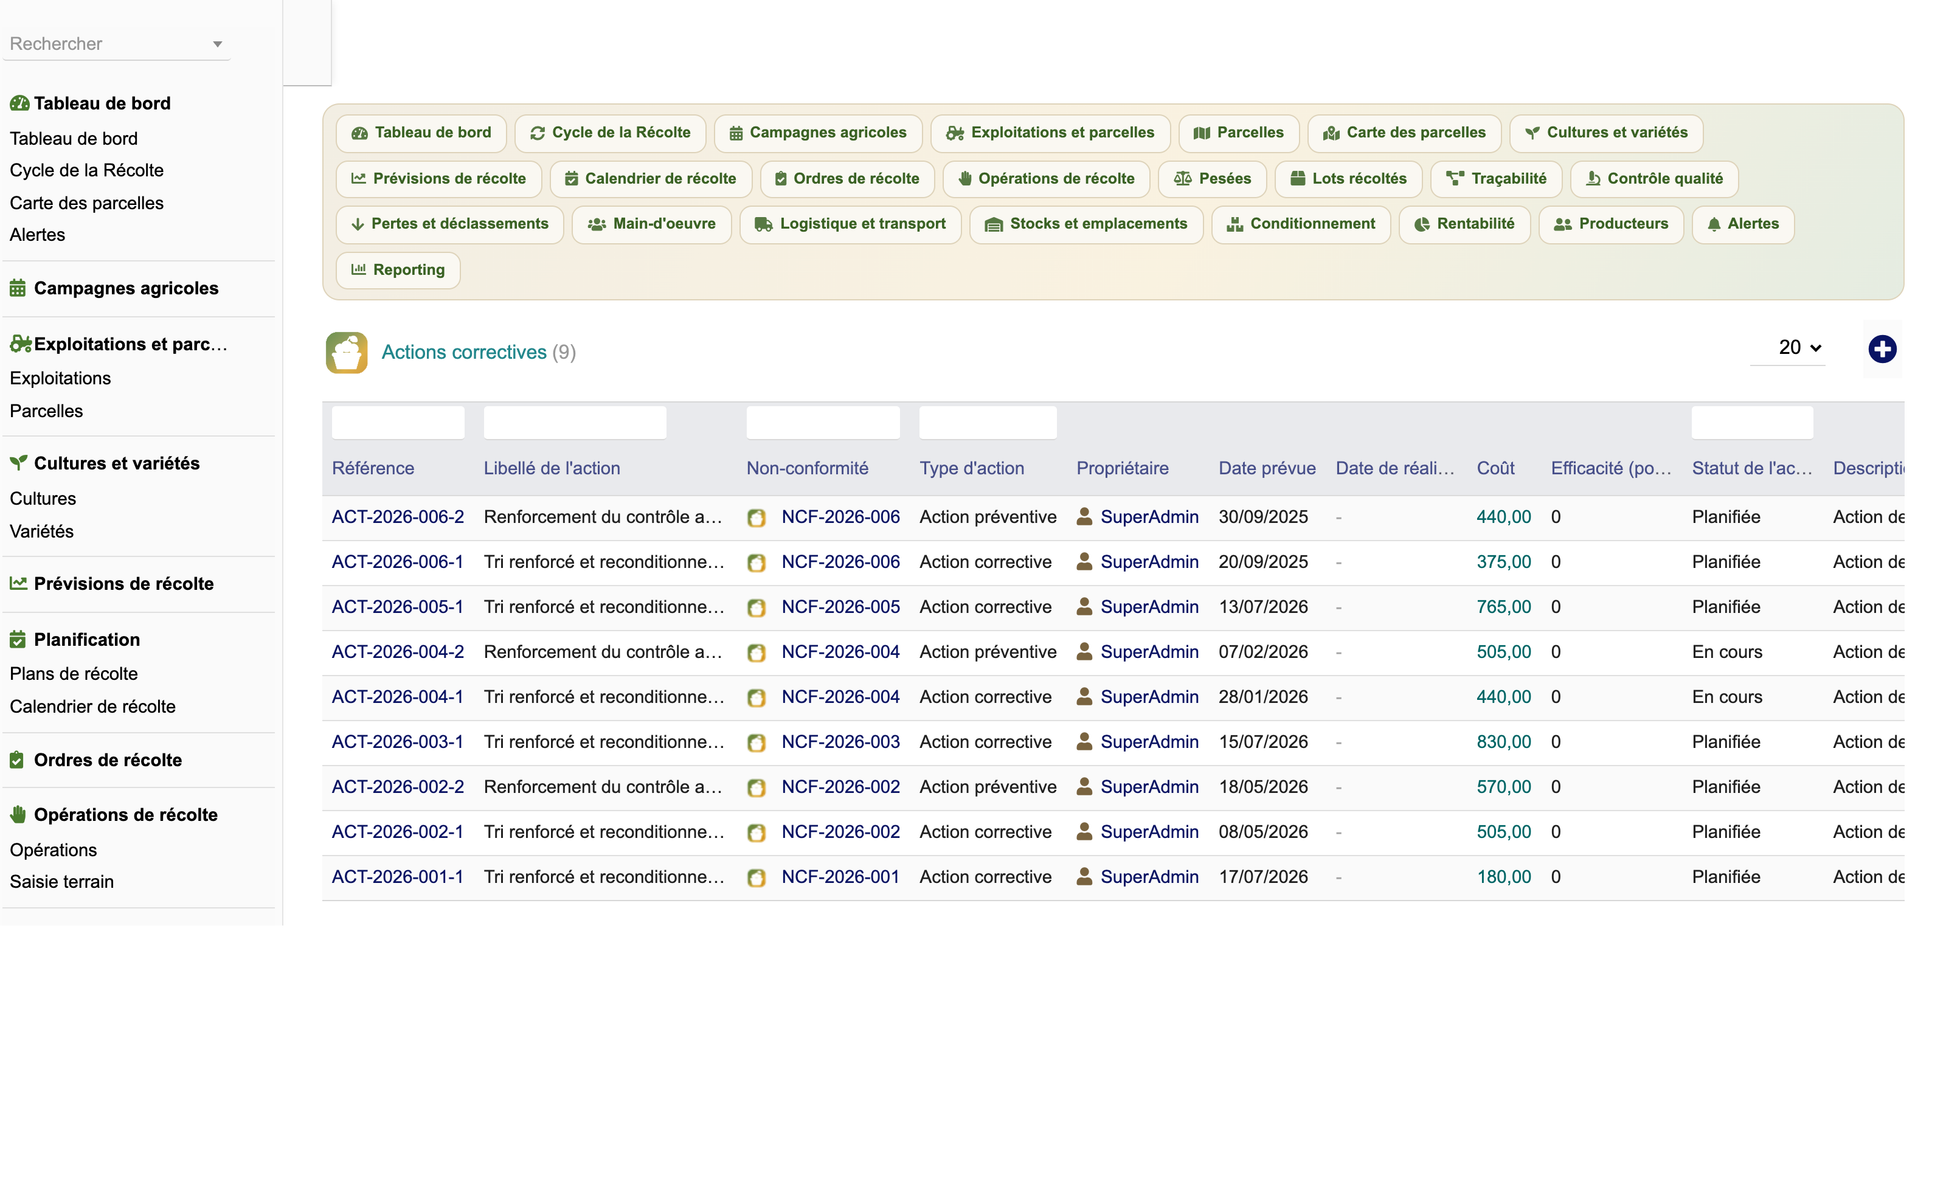The height and width of the screenshot is (1204, 1946).
Task: Click the Statut de l'action filter field
Action: coord(1752,422)
